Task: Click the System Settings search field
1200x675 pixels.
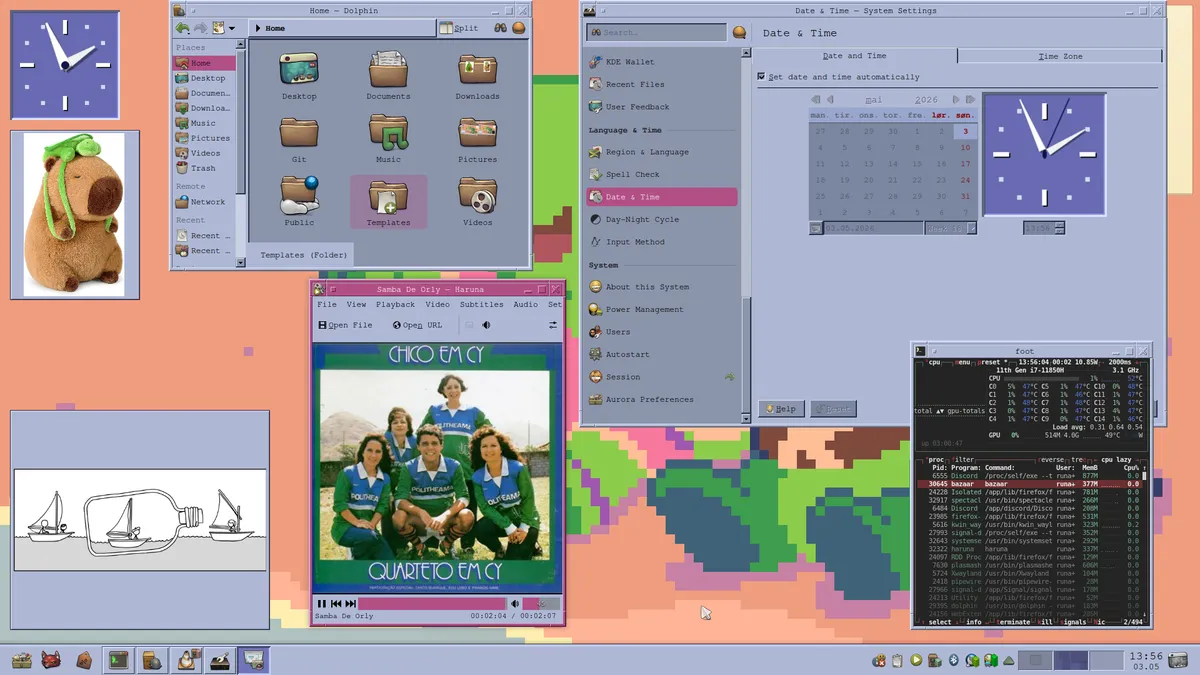Action: pyautogui.click(x=656, y=33)
